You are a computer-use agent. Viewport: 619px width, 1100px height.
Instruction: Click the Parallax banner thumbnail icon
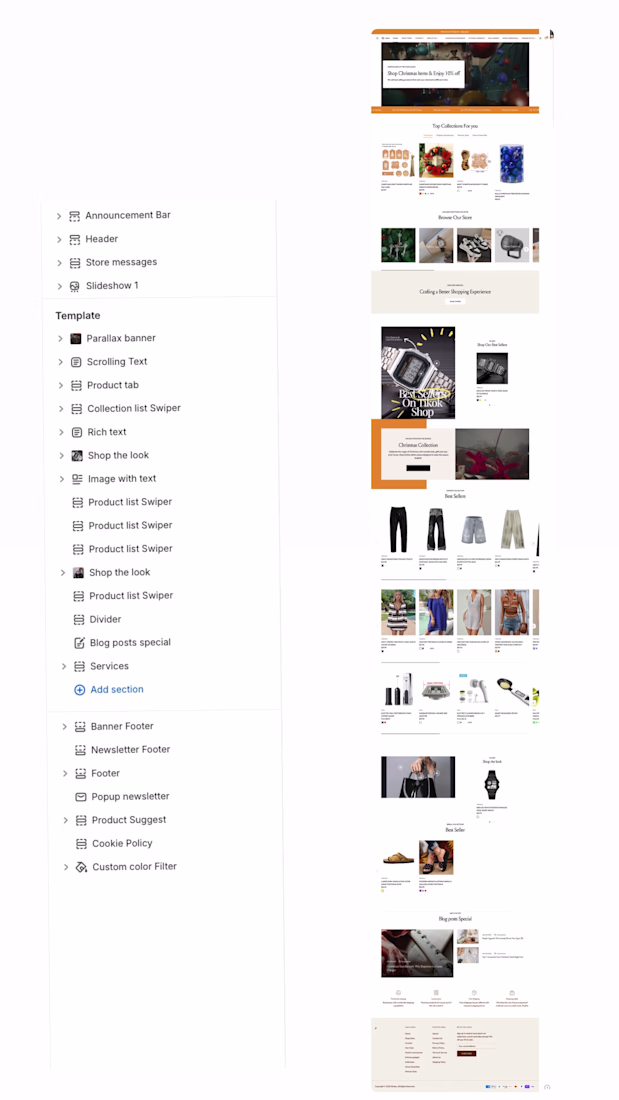[76, 338]
